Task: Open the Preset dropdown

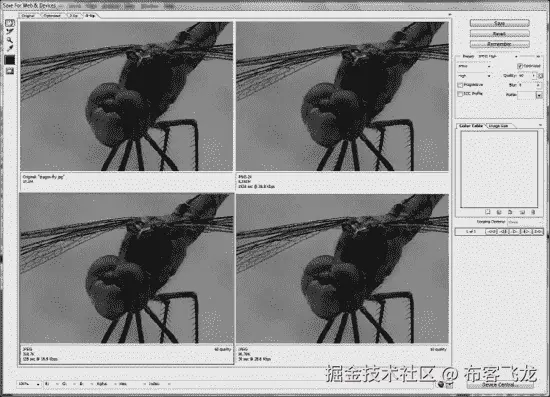Action: [x=498, y=56]
